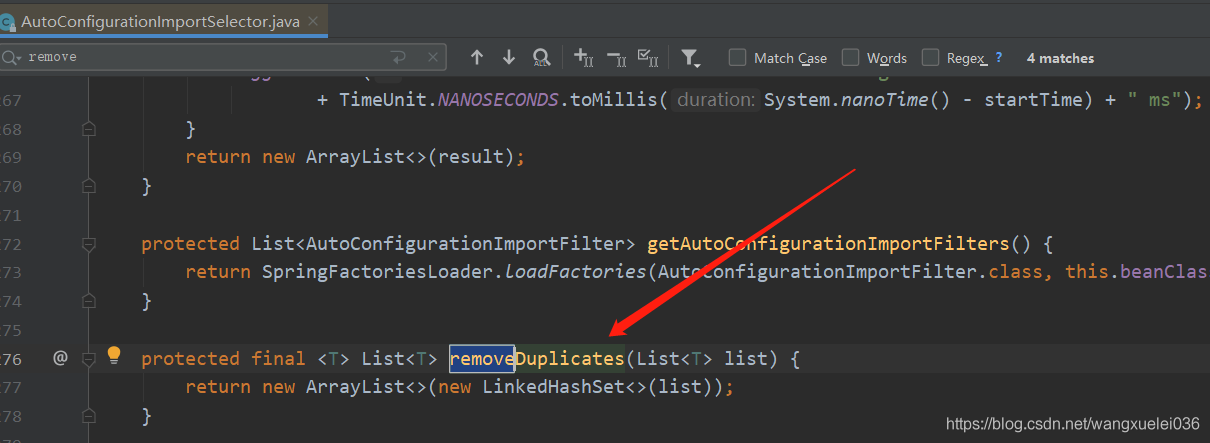Collapse removeDuplicates method fold marker
Image resolution: width=1210 pixels, height=443 pixels.
(89, 358)
